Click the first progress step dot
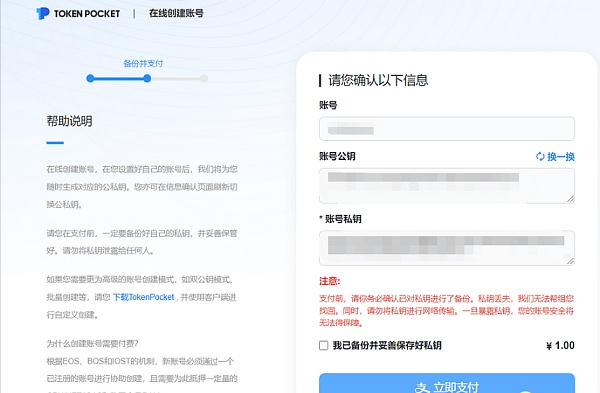 [90, 78]
